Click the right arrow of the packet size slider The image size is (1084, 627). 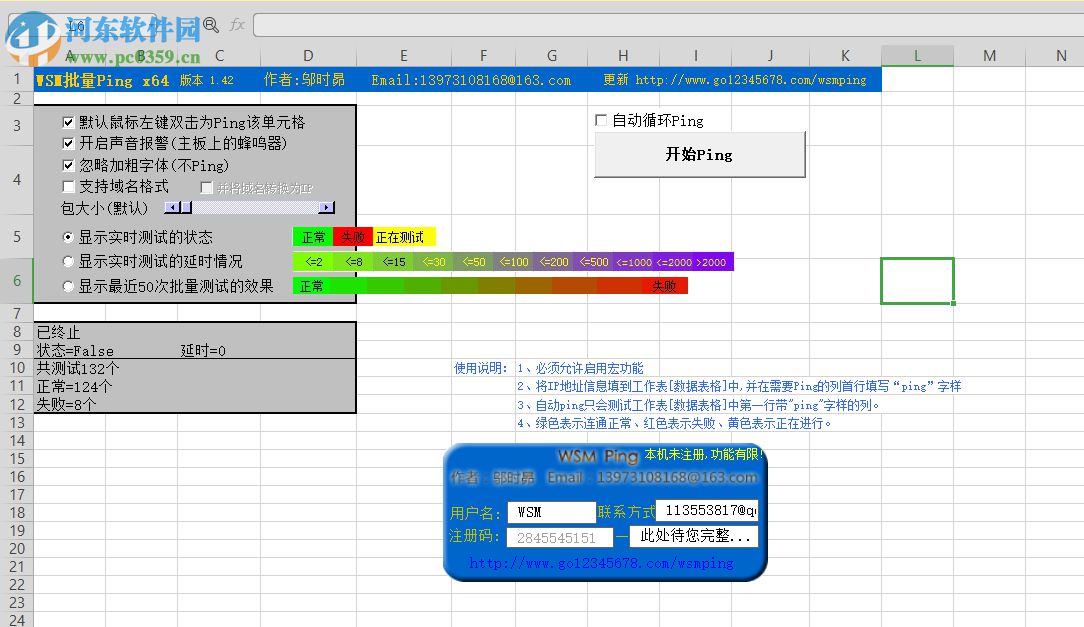point(327,208)
